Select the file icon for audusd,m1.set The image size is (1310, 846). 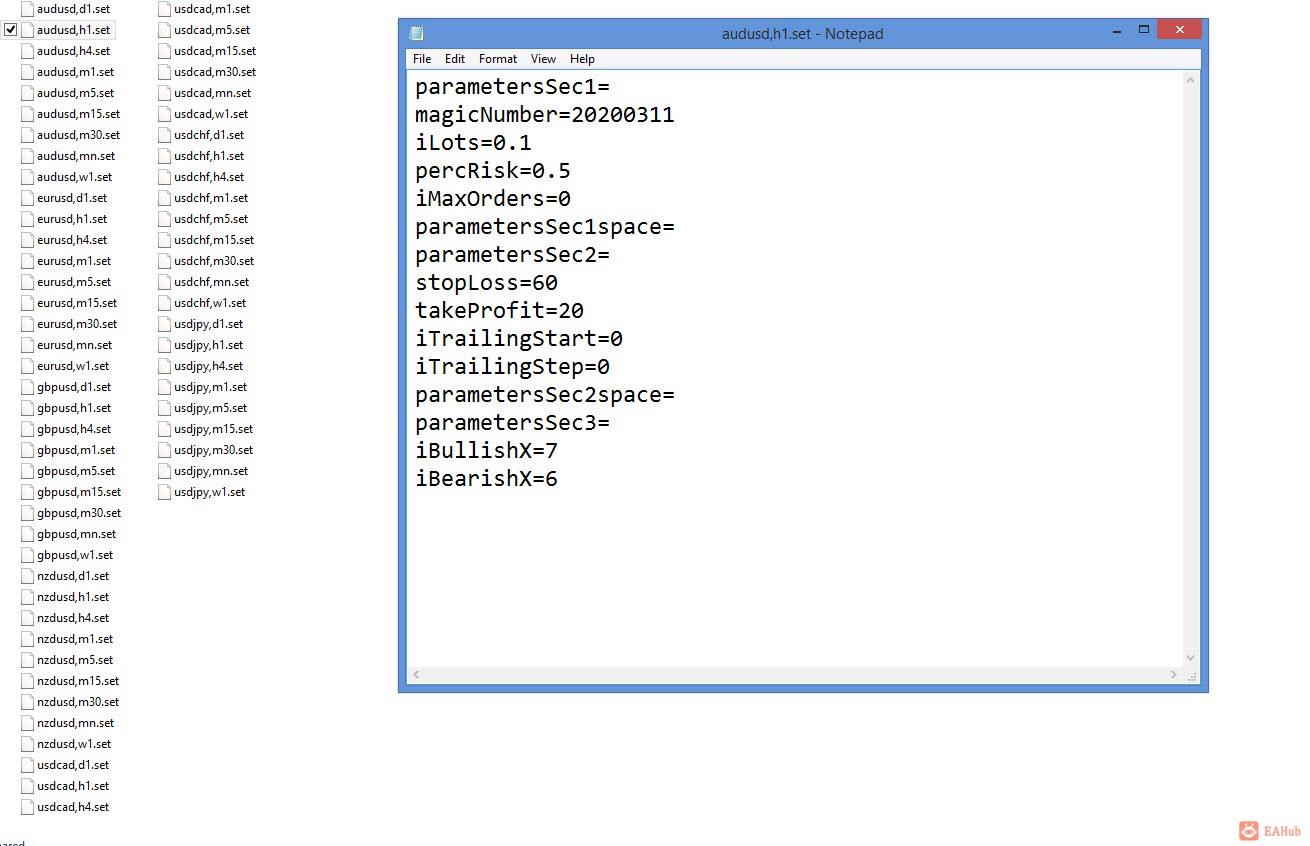click(28, 72)
